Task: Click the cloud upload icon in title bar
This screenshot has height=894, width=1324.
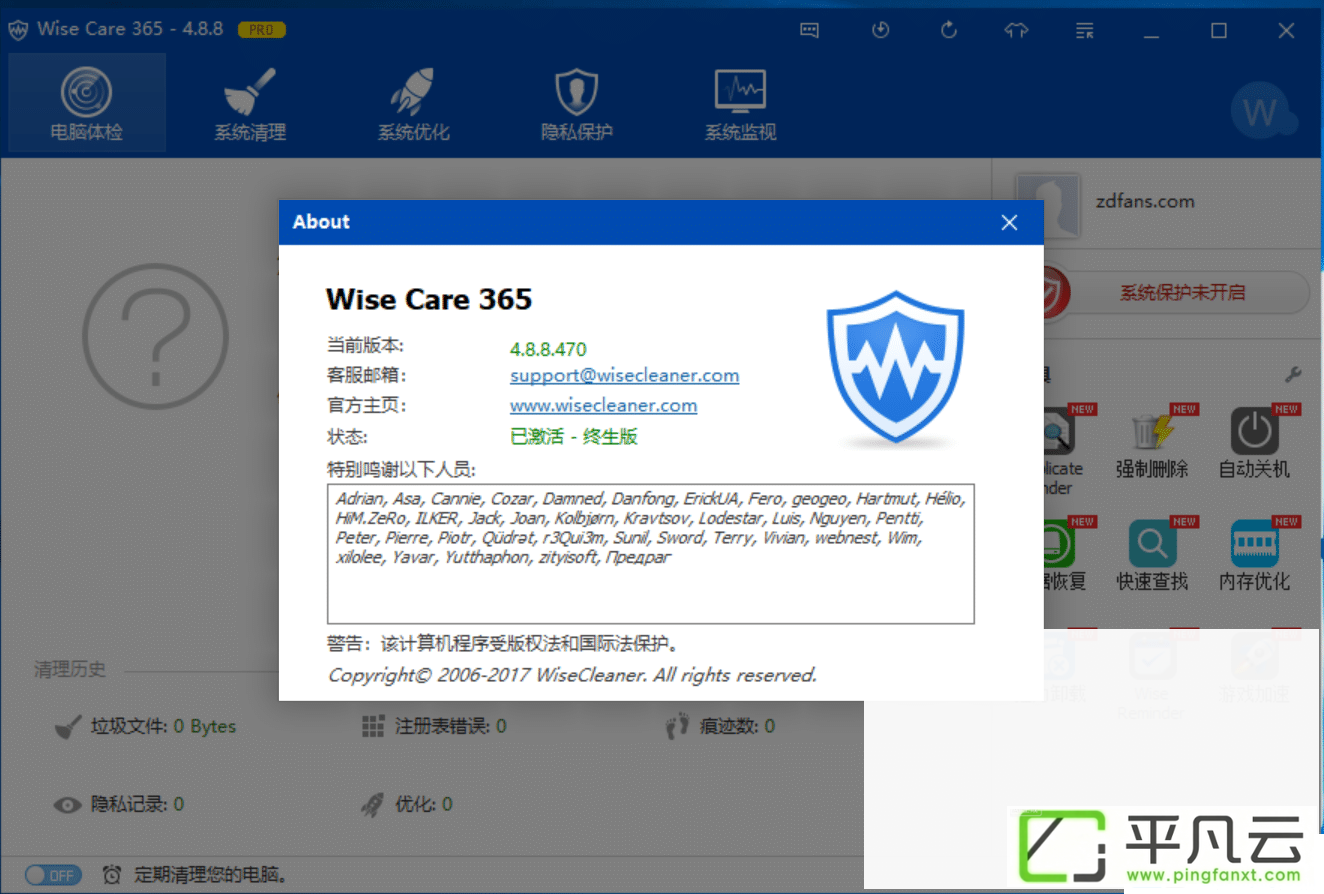Action: click(x=1016, y=30)
